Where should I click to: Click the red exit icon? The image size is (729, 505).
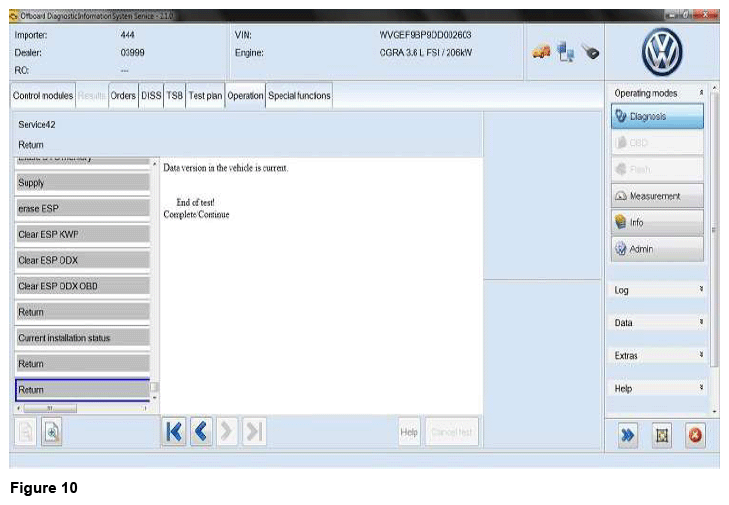click(x=695, y=435)
